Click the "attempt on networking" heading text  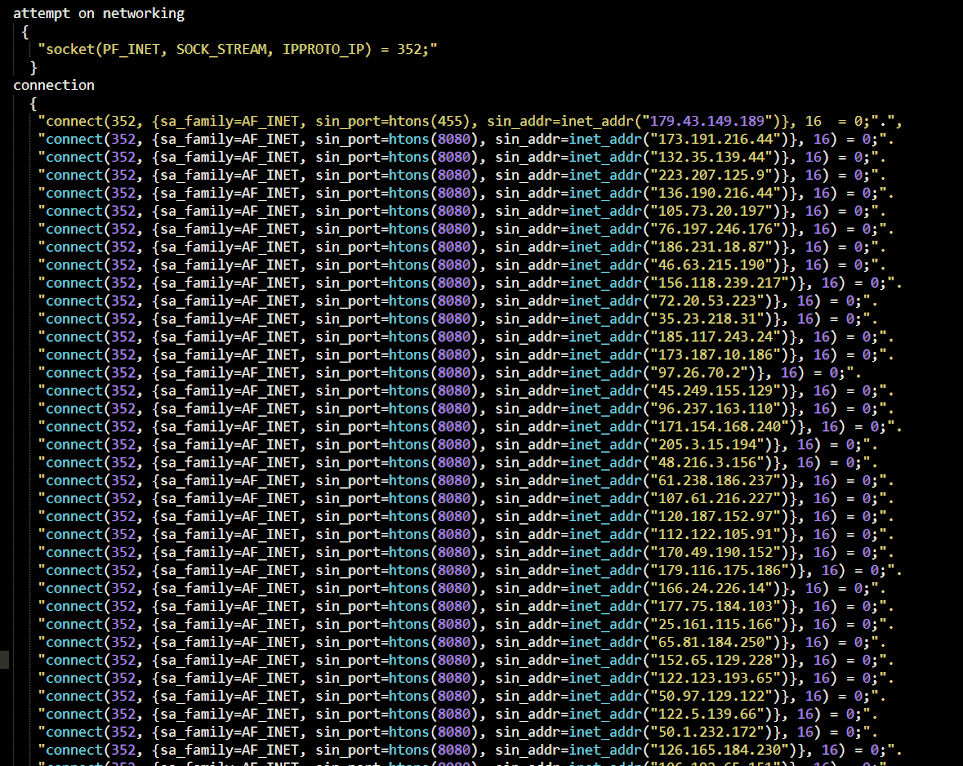coord(99,14)
